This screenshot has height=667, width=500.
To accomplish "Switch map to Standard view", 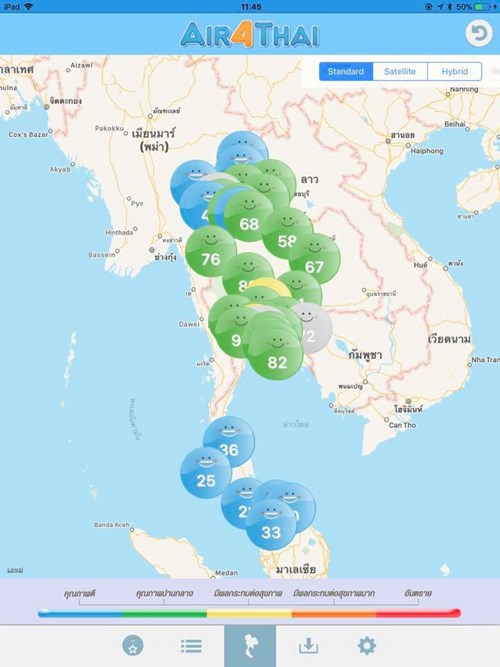I will click(x=346, y=71).
